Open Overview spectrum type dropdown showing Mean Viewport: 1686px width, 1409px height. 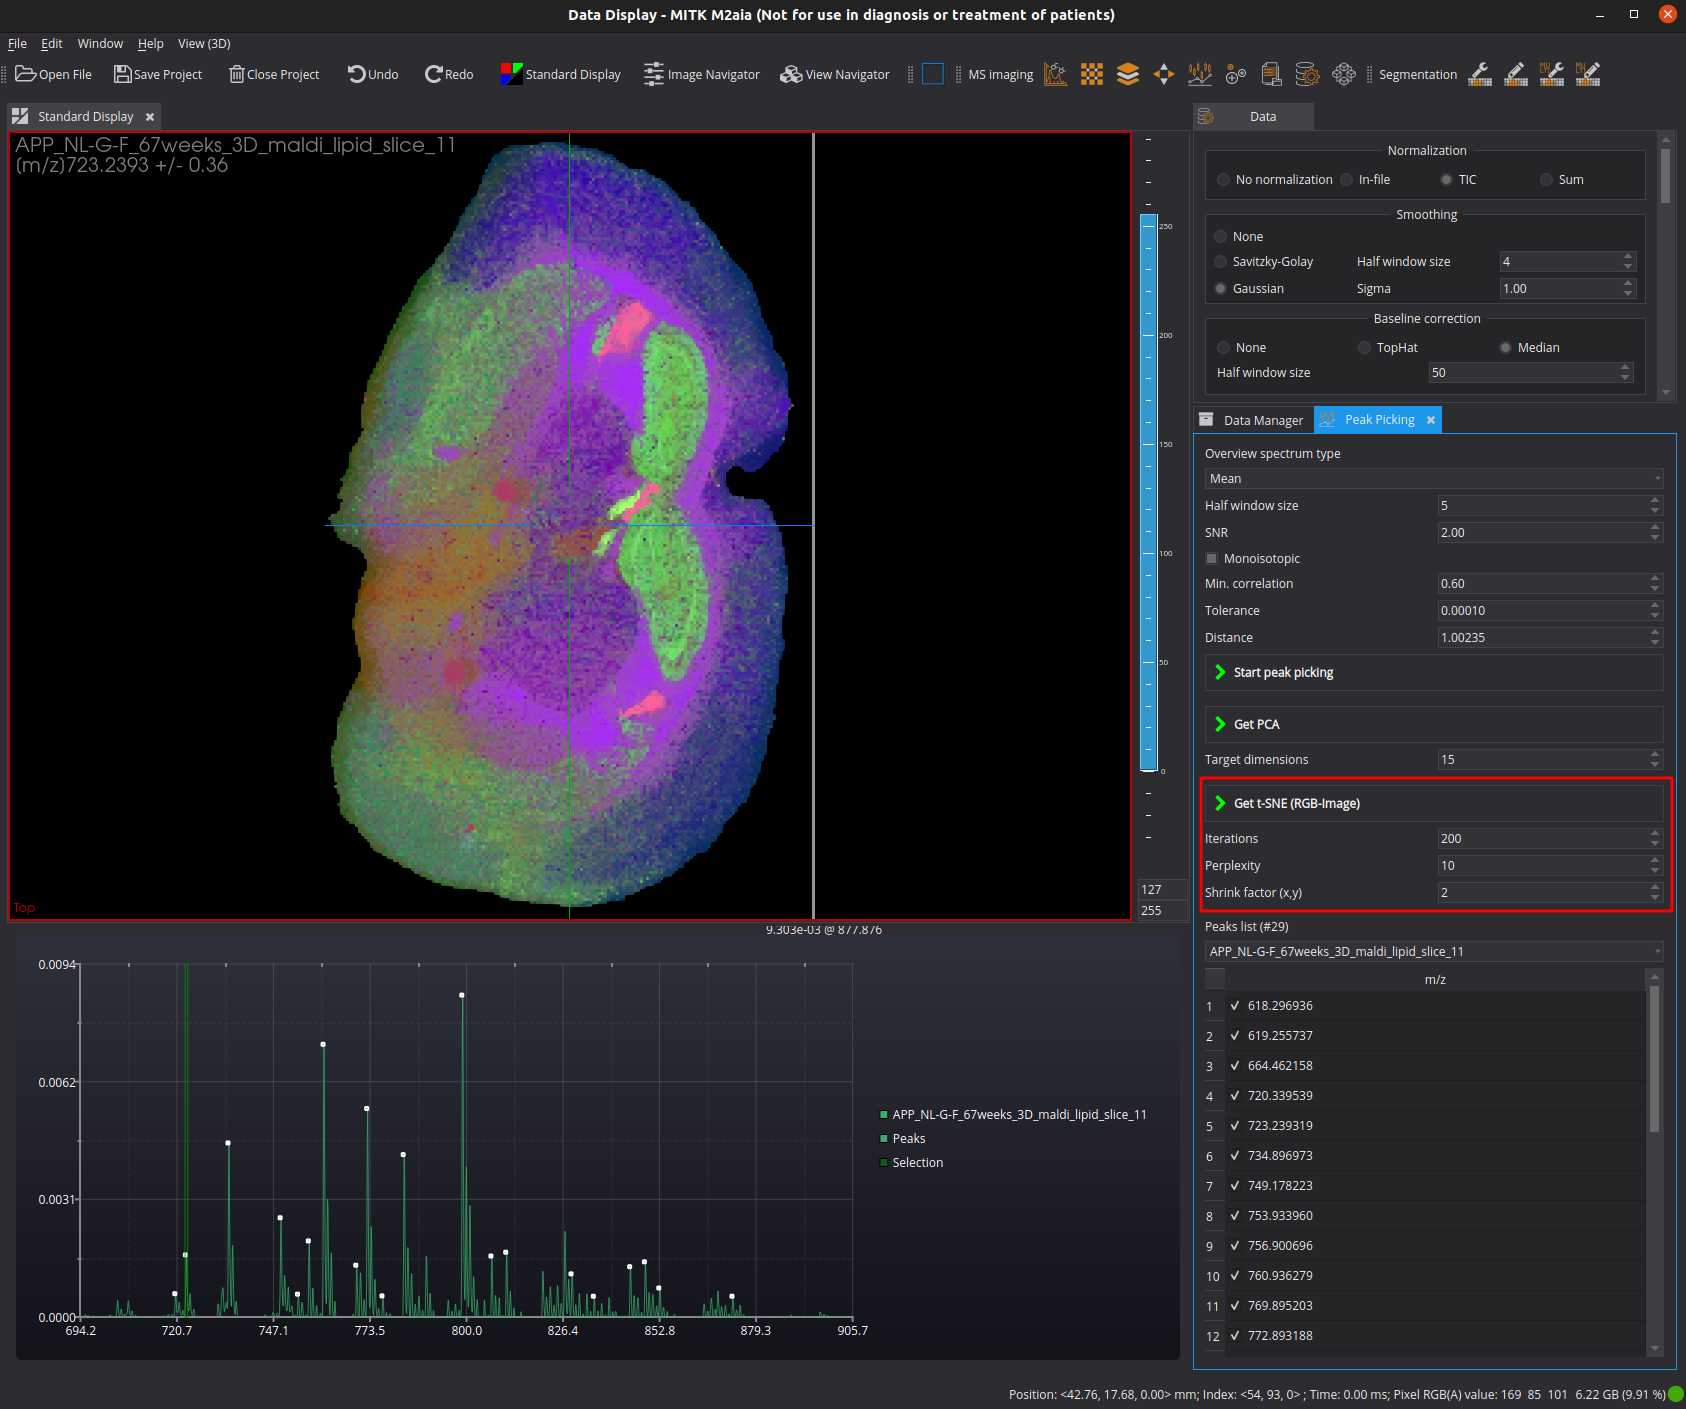tap(1434, 479)
